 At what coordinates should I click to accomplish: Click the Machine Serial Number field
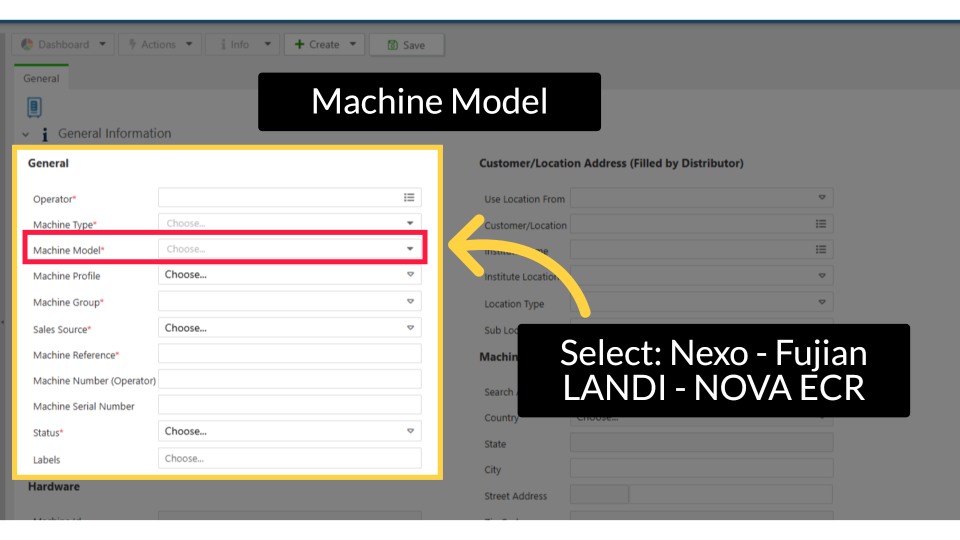pyautogui.click(x=290, y=405)
